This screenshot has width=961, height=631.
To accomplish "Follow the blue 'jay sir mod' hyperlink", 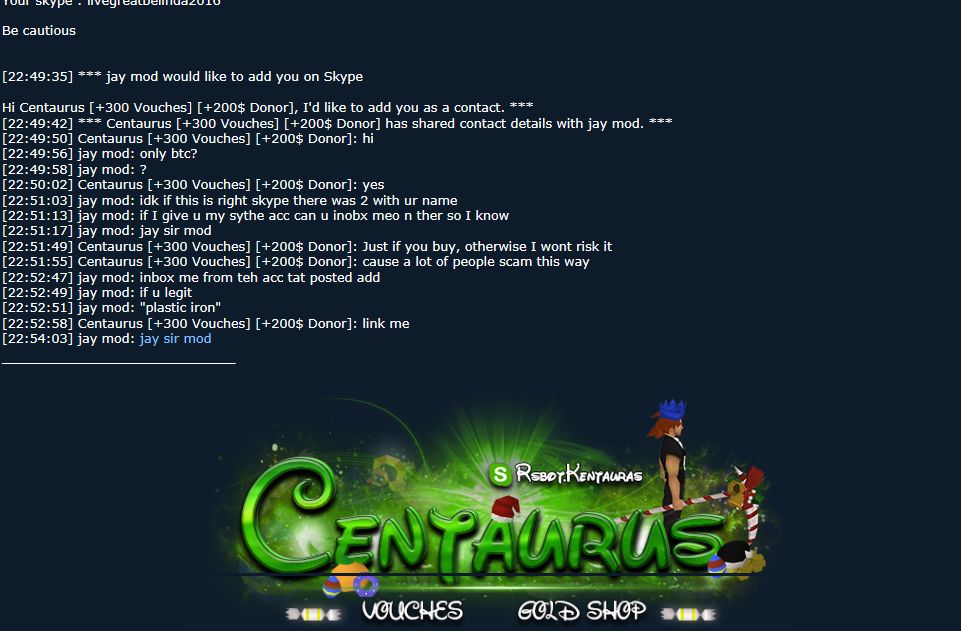I will pyautogui.click(x=175, y=339).
